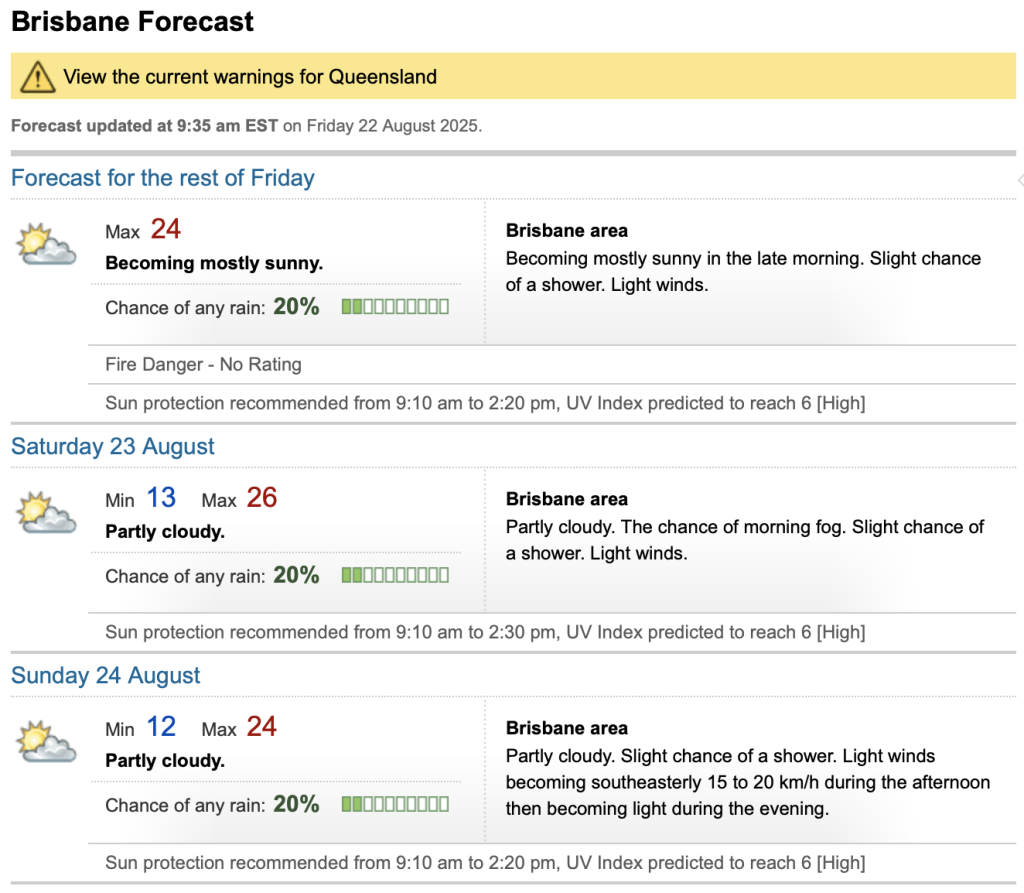
Task: Select the 'Sunday 24 August' heading
Action: tap(106, 675)
